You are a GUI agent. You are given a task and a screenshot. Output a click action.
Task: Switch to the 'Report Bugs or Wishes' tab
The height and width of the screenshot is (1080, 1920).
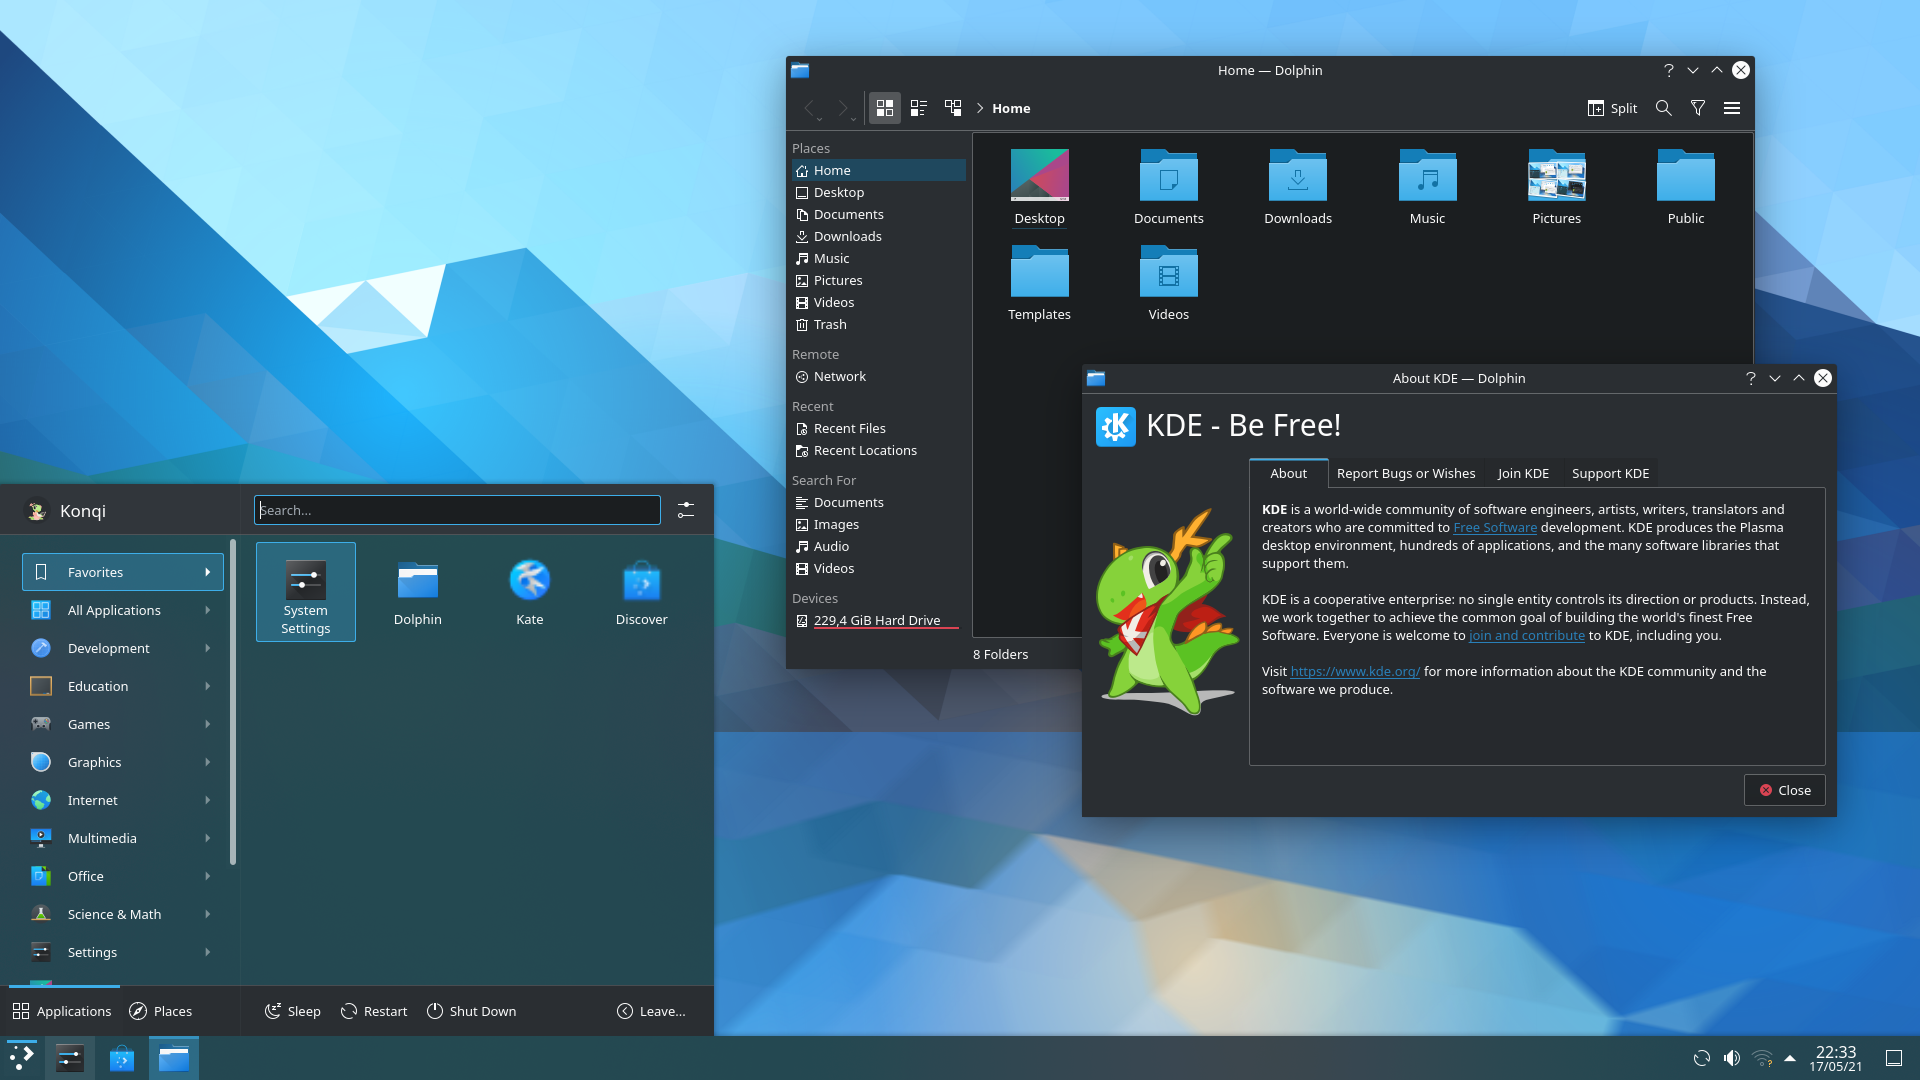tap(1404, 472)
